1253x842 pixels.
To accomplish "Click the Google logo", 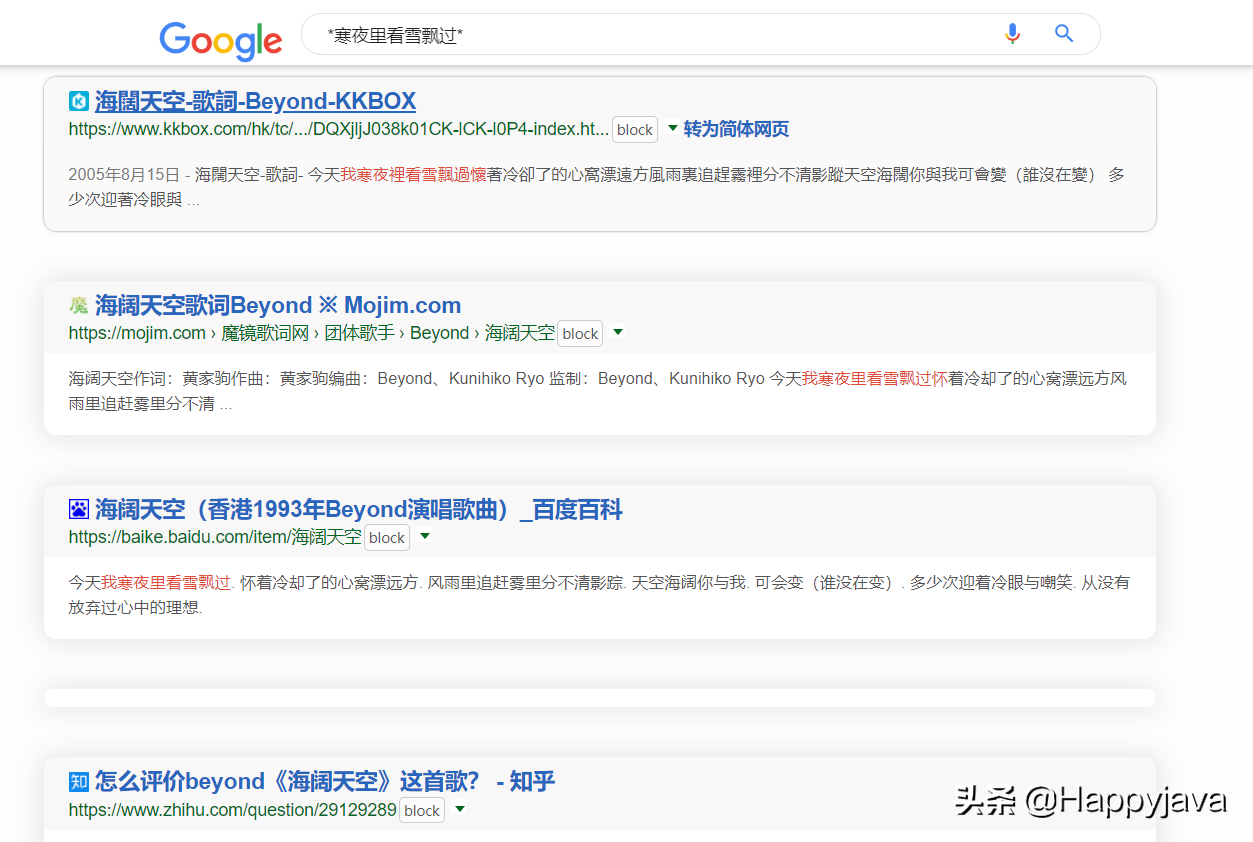I will (x=221, y=39).
